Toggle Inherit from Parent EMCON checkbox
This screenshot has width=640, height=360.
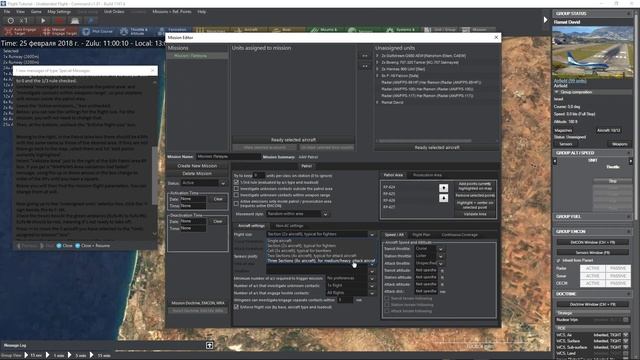558,260
